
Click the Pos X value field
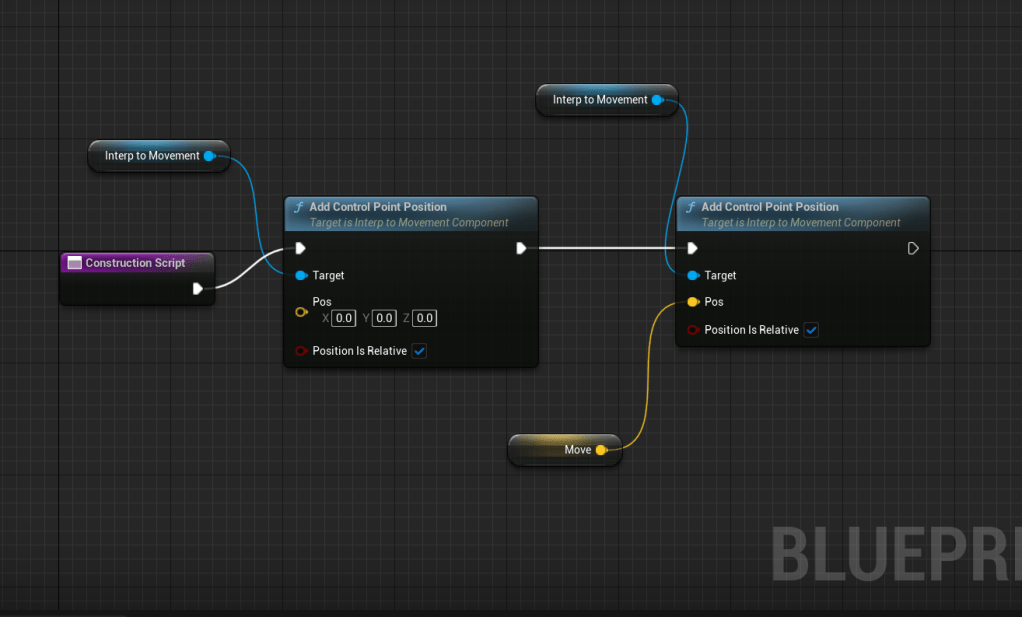click(343, 318)
